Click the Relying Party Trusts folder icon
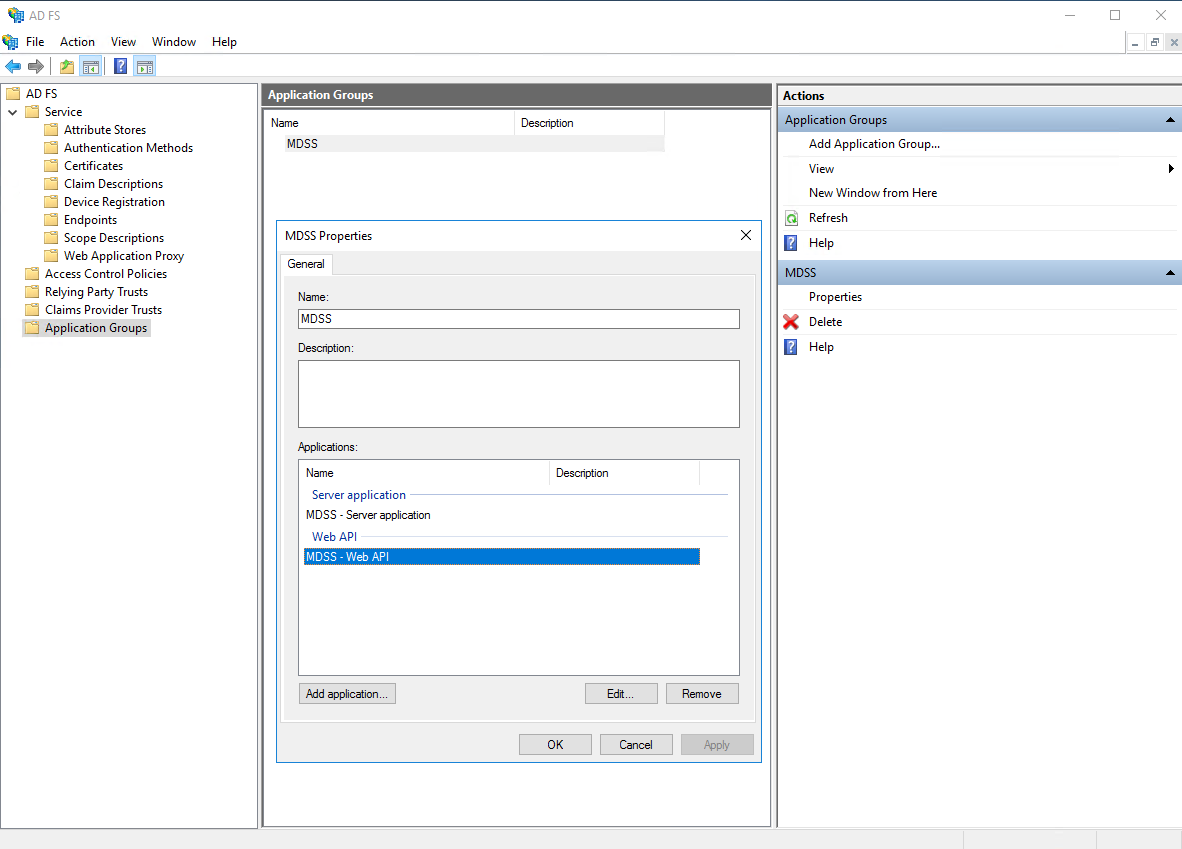The image size is (1182, 849). pos(32,292)
